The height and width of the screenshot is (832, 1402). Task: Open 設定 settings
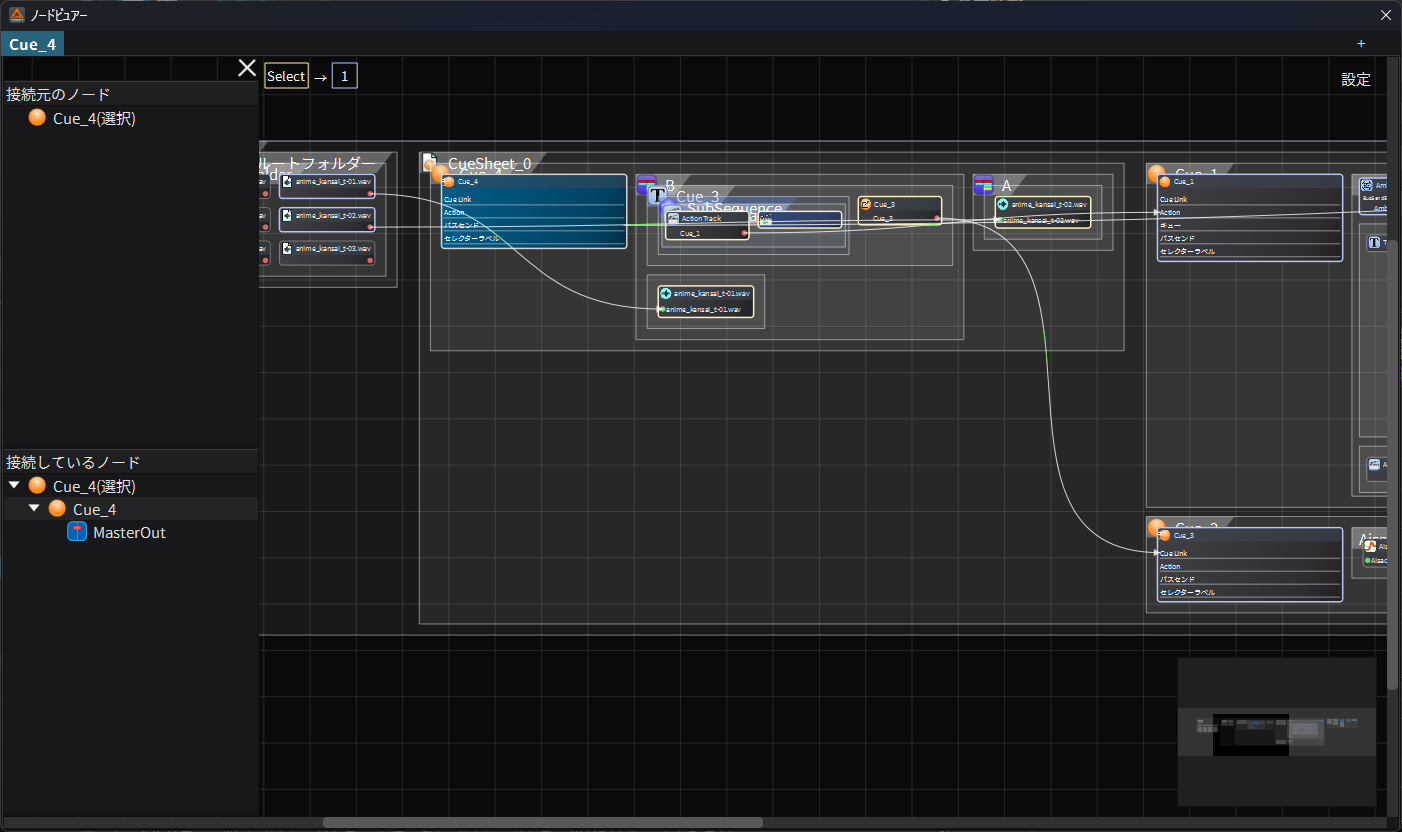(x=1355, y=80)
